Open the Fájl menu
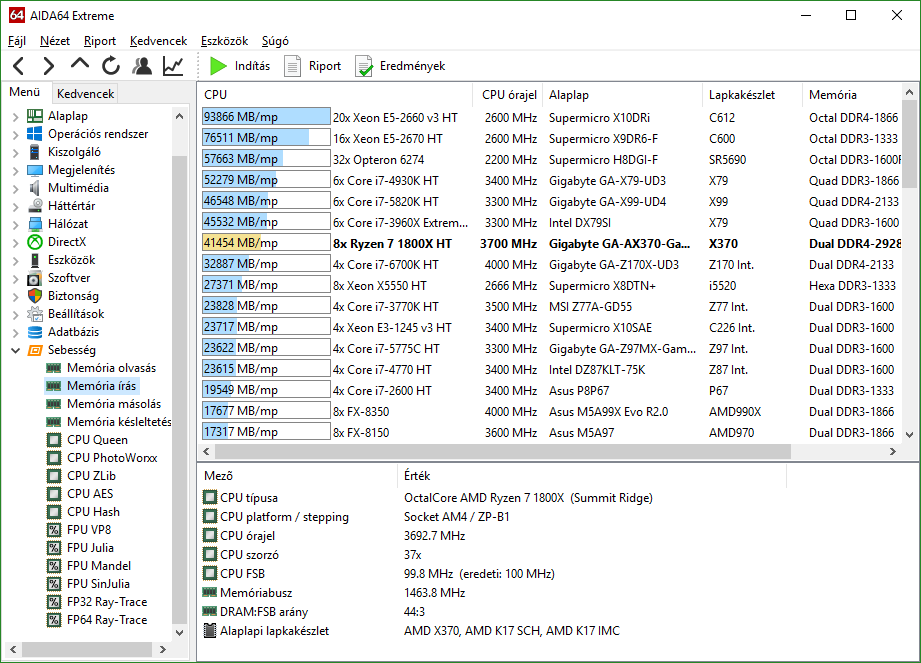This screenshot has height=663, width=921. pyautogui.click(x=17, y=41)
